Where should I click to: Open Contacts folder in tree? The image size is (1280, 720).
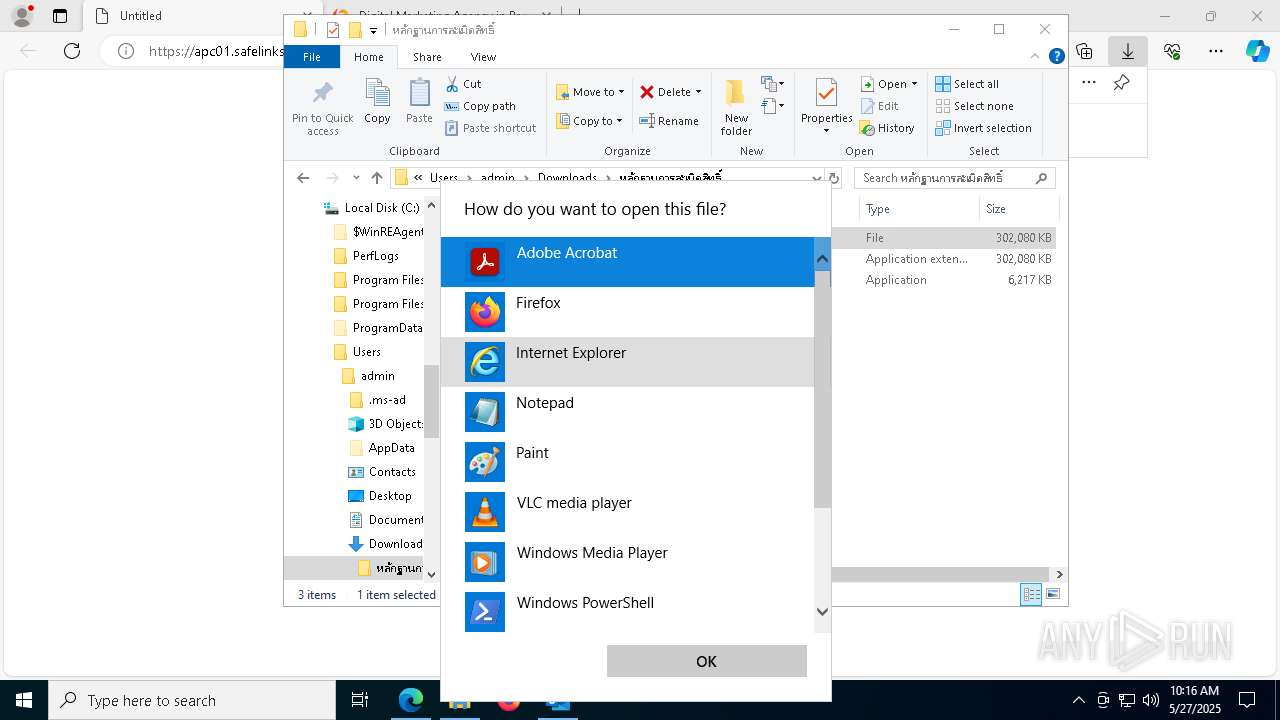click(x=382, y=472)
